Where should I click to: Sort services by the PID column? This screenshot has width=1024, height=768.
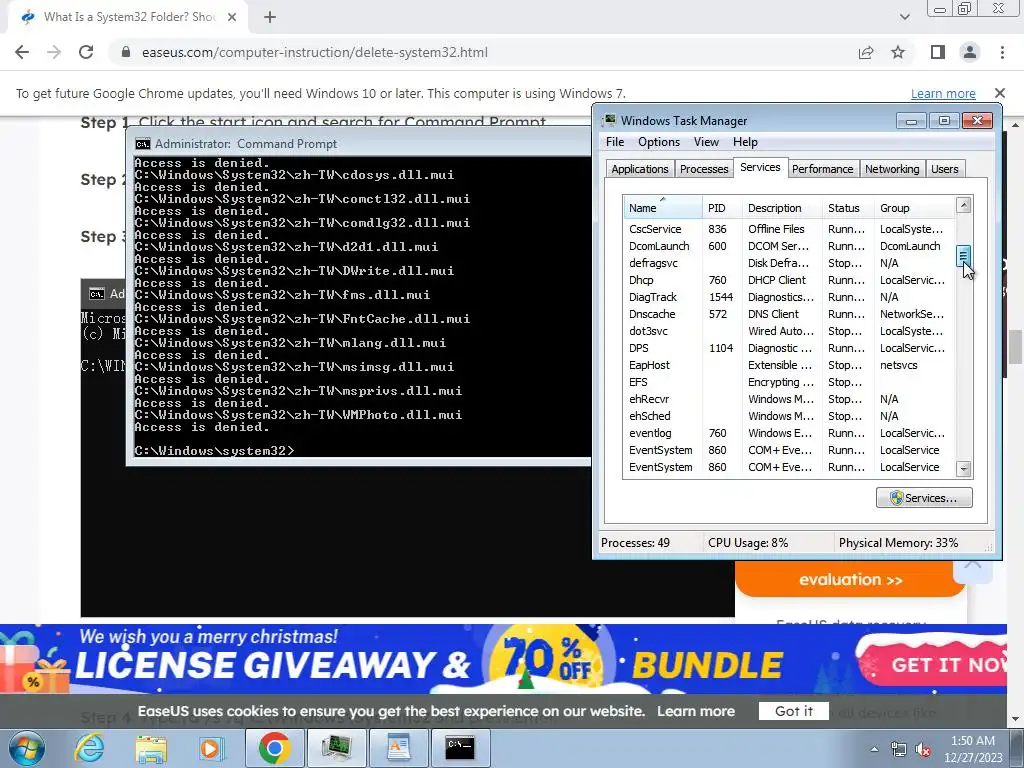point(722,208)
